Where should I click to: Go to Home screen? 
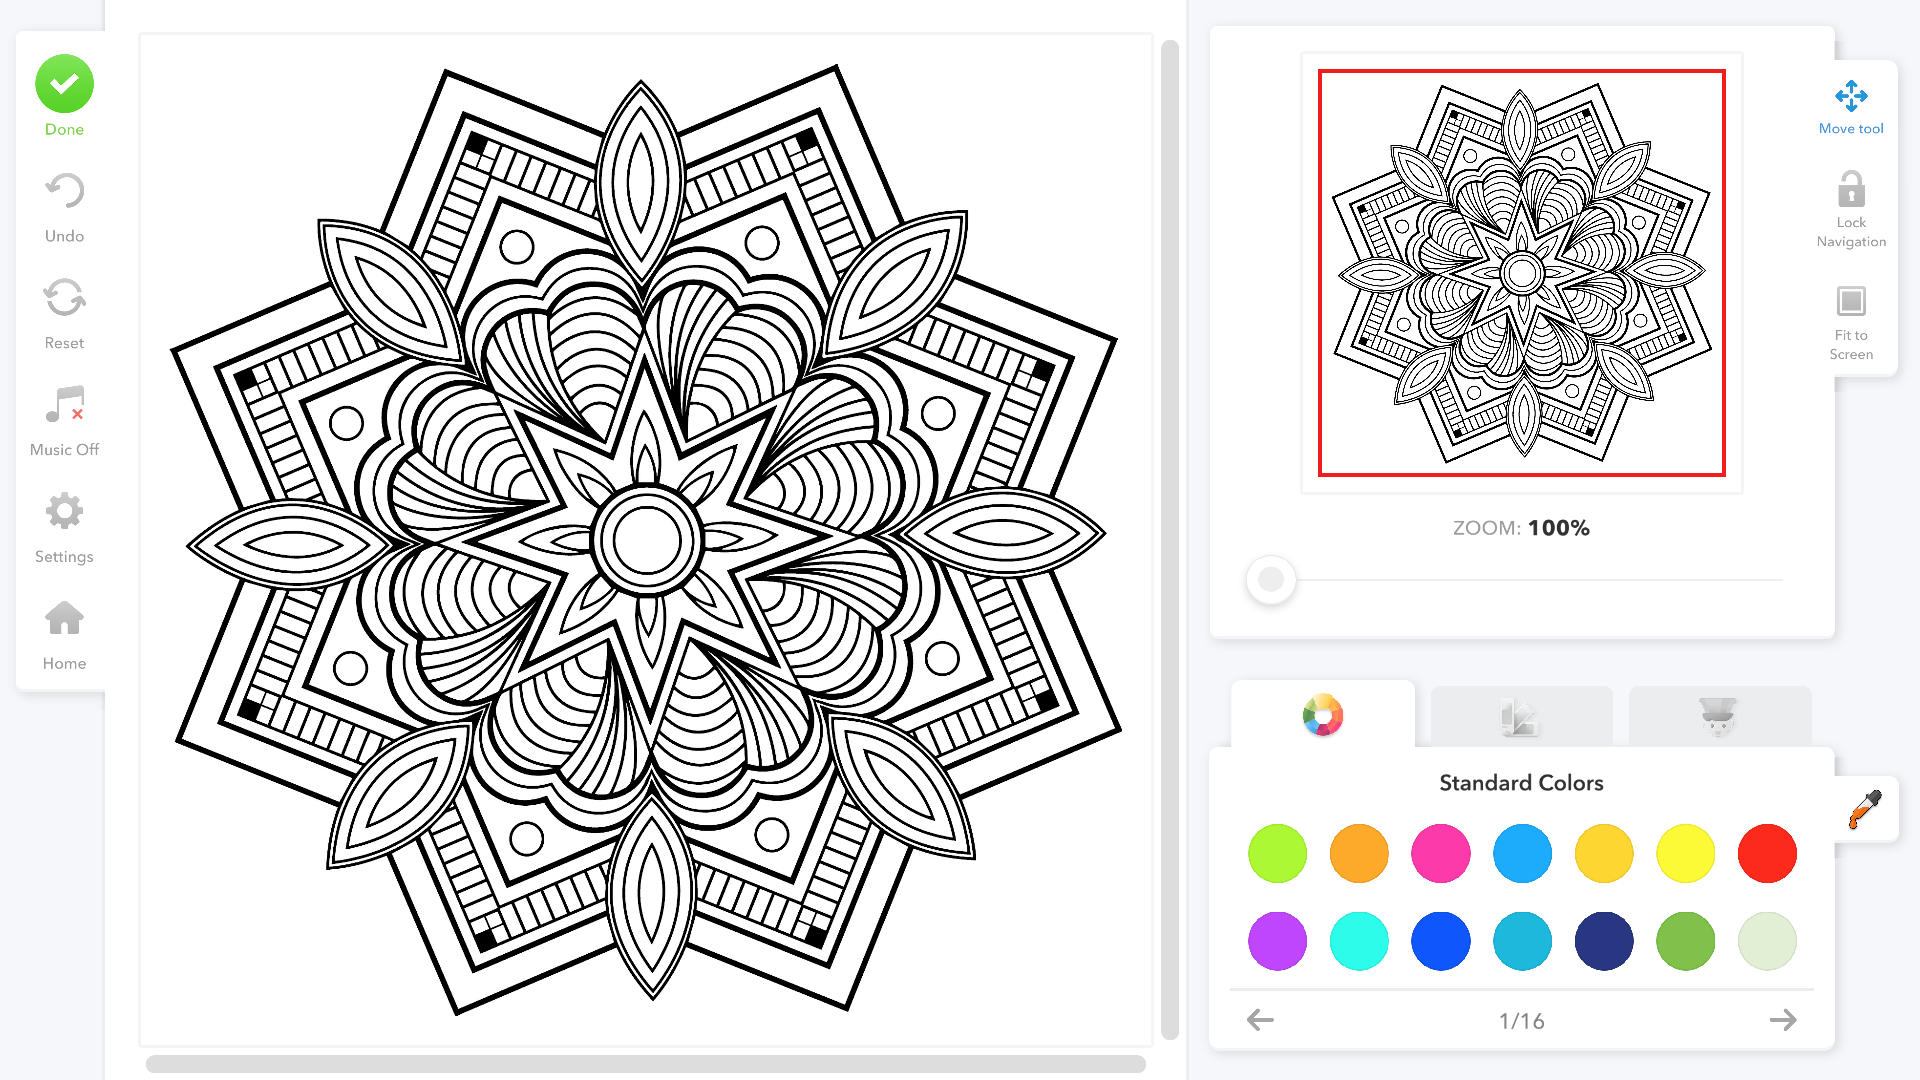coord(64,619)
